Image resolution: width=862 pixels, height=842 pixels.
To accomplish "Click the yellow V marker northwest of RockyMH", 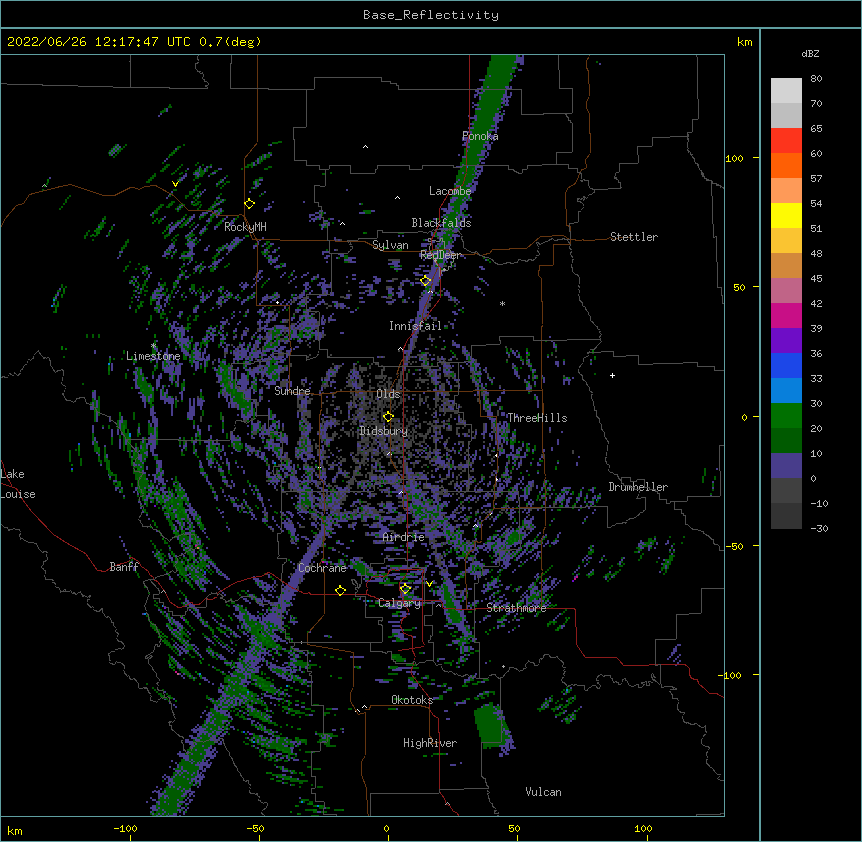I will coord(175,184).
